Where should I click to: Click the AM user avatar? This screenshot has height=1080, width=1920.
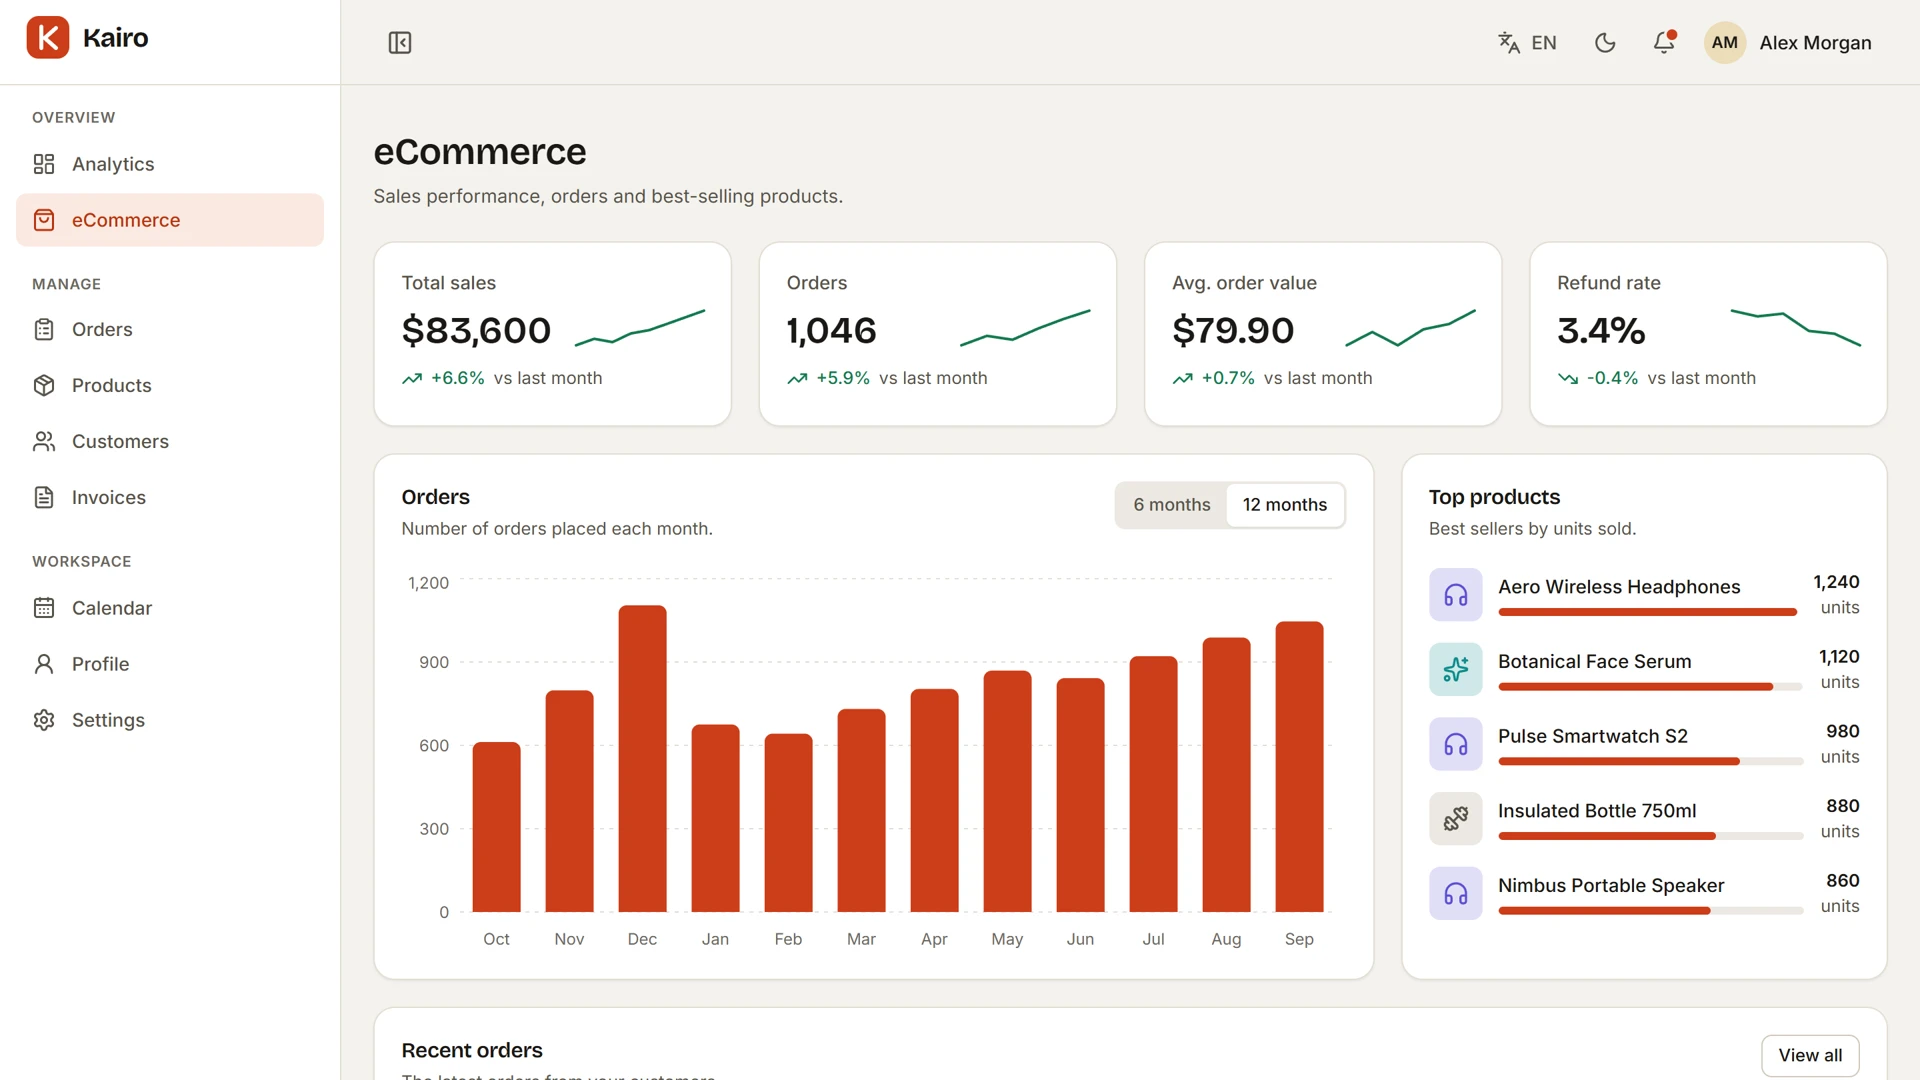pos(1725,43)
